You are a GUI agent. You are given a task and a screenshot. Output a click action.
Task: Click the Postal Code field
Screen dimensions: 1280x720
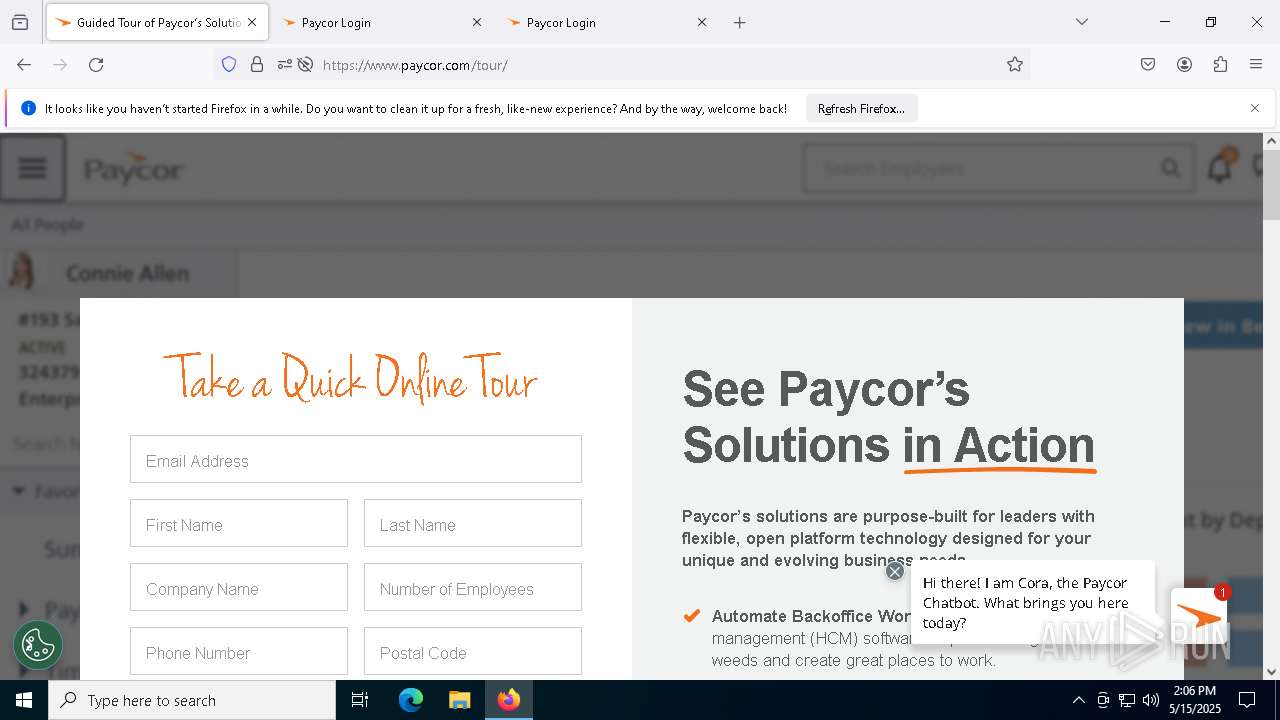473,652
